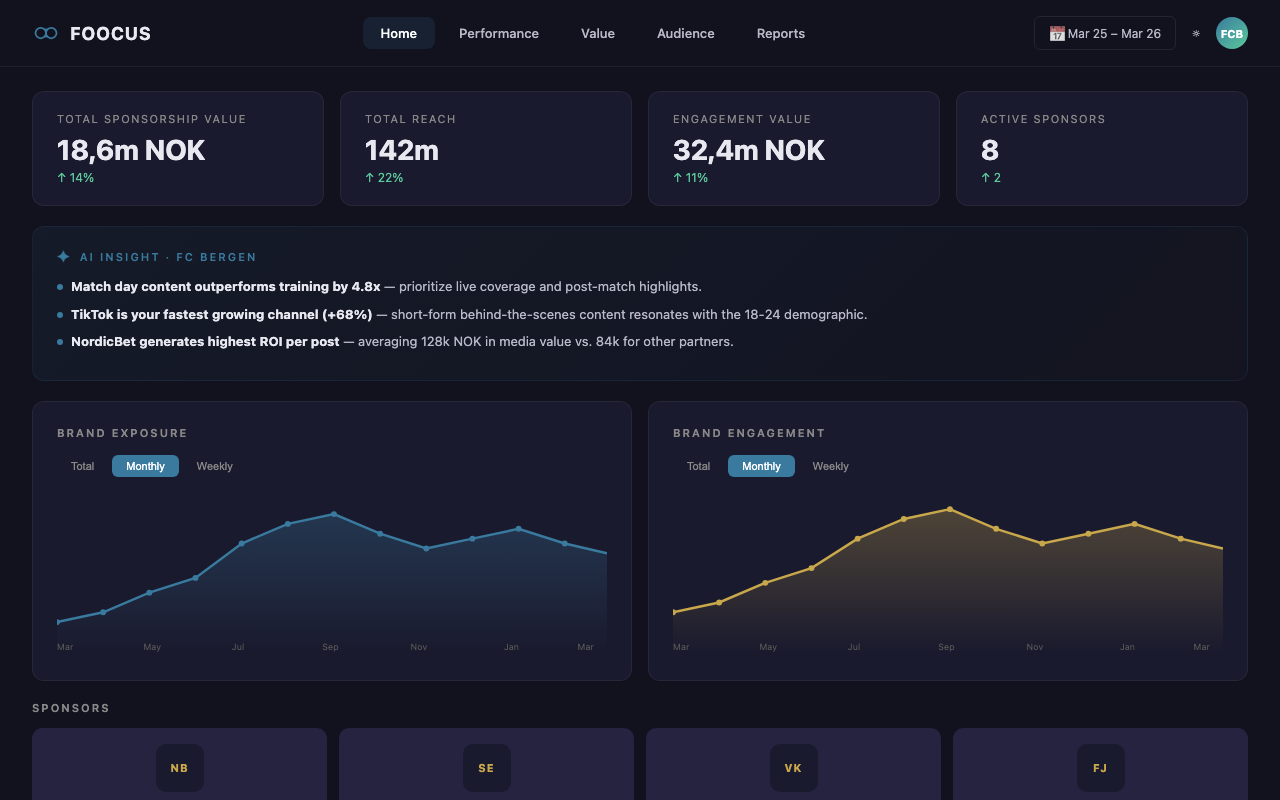Toggle the light/dark theme sun icon
This screenshot has width=1280, height=800.
(1196, 33)
